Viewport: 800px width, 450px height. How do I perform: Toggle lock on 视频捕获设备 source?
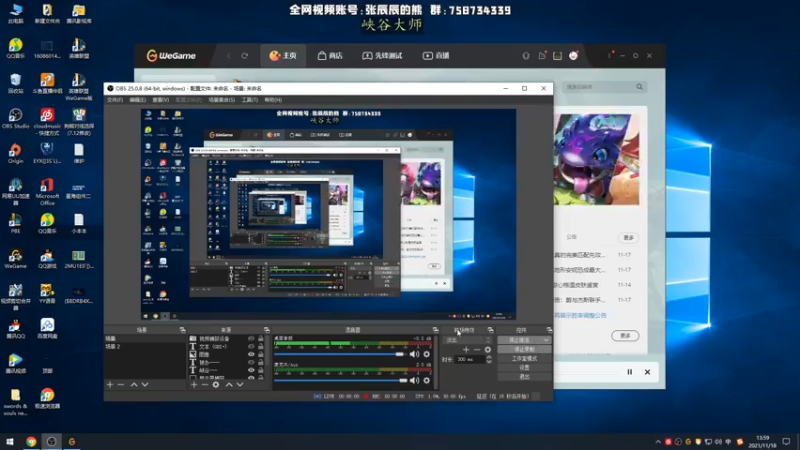(x=261, y=338)
